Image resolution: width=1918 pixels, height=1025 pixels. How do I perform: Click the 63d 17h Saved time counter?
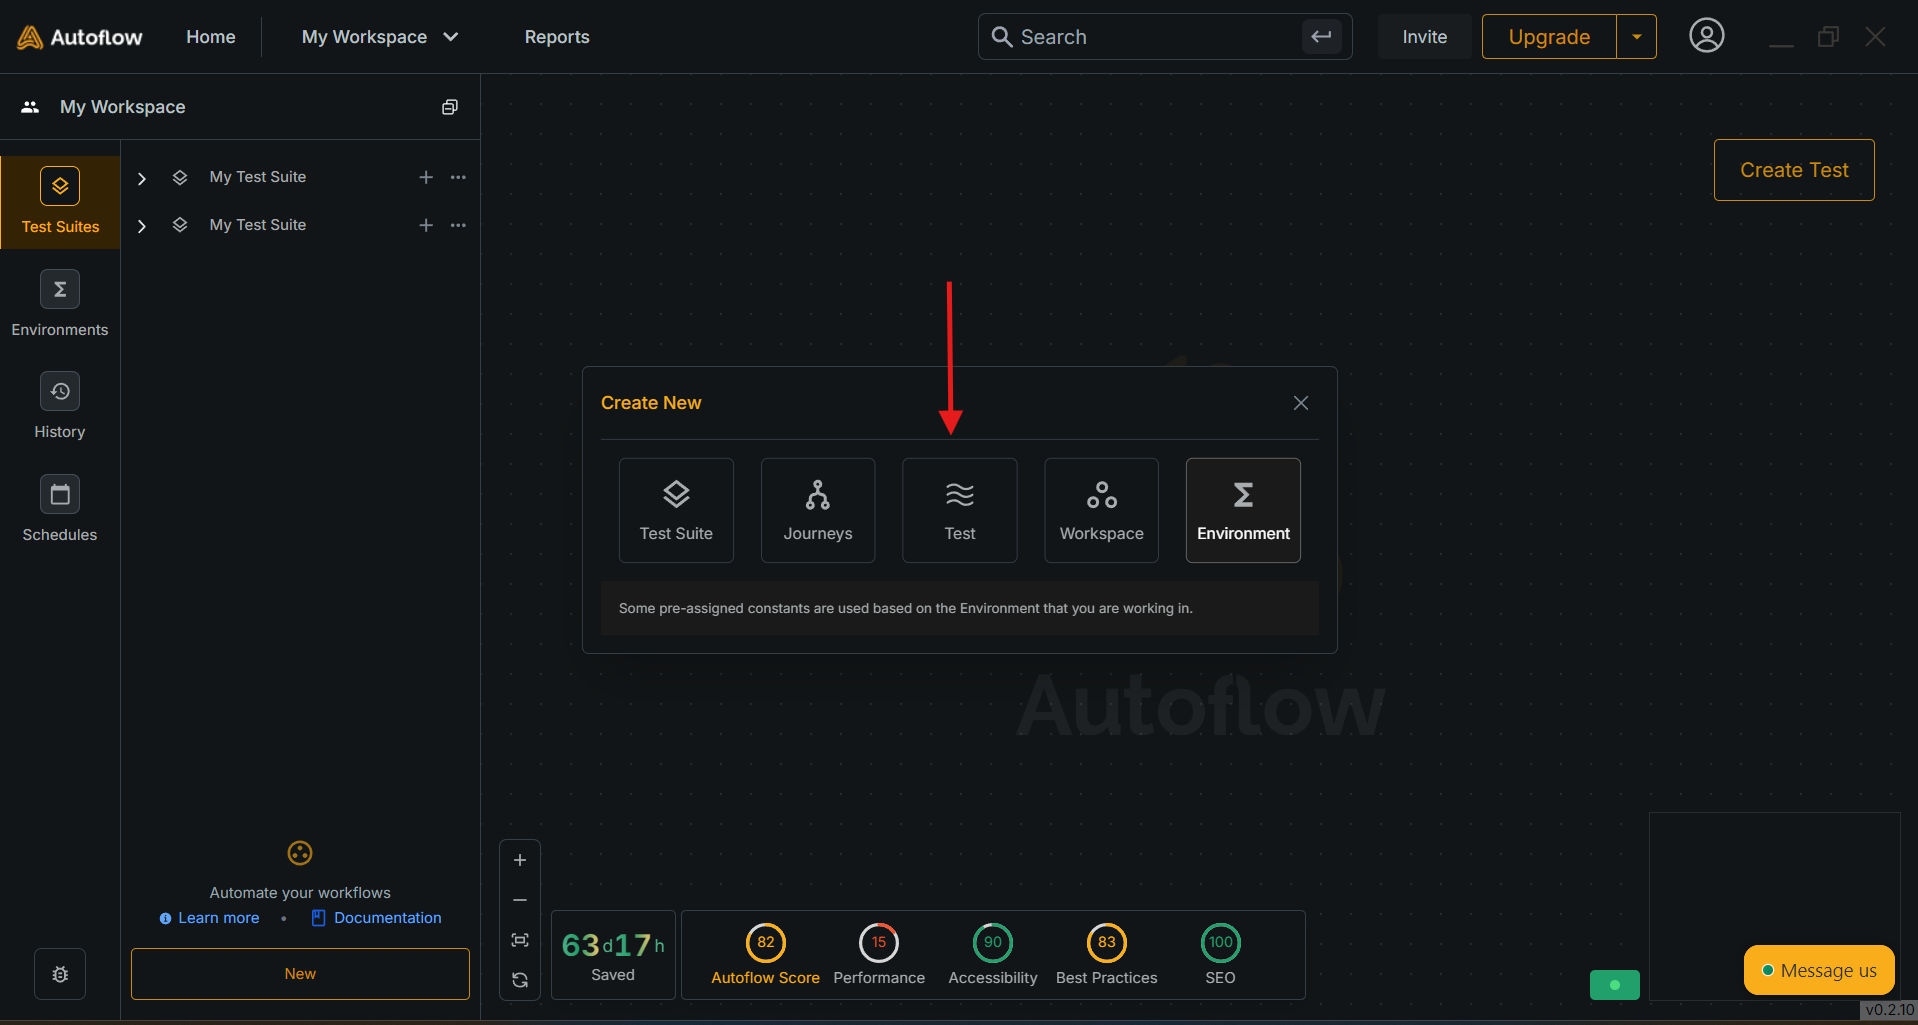[x=613, y=955]
